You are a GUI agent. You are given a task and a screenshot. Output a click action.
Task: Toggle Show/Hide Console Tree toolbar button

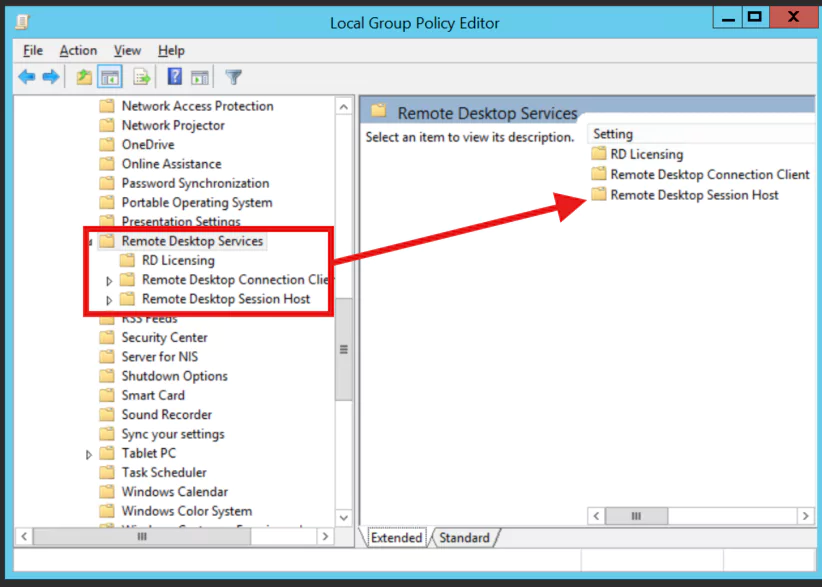point(110,78)
